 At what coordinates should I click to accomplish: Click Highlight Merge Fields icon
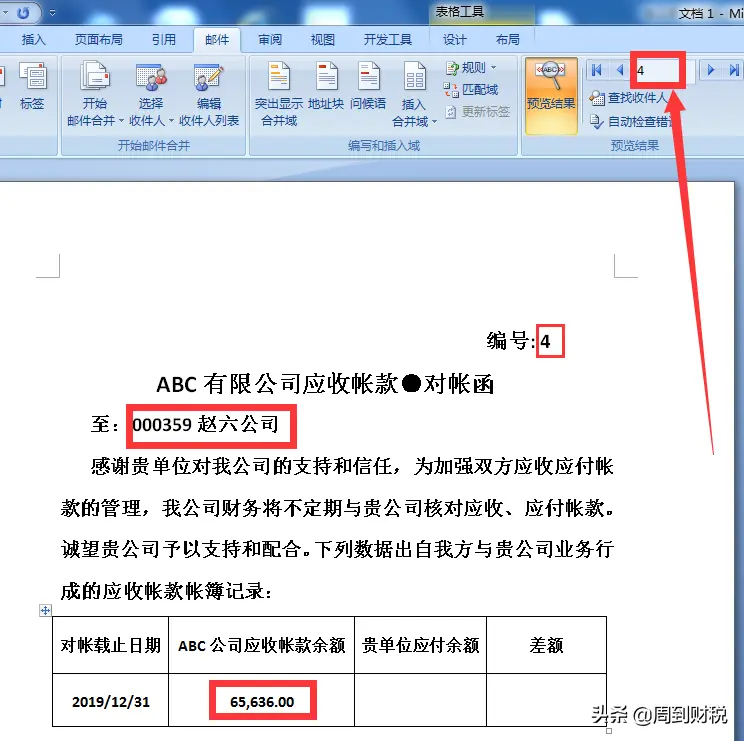(278, 84)
